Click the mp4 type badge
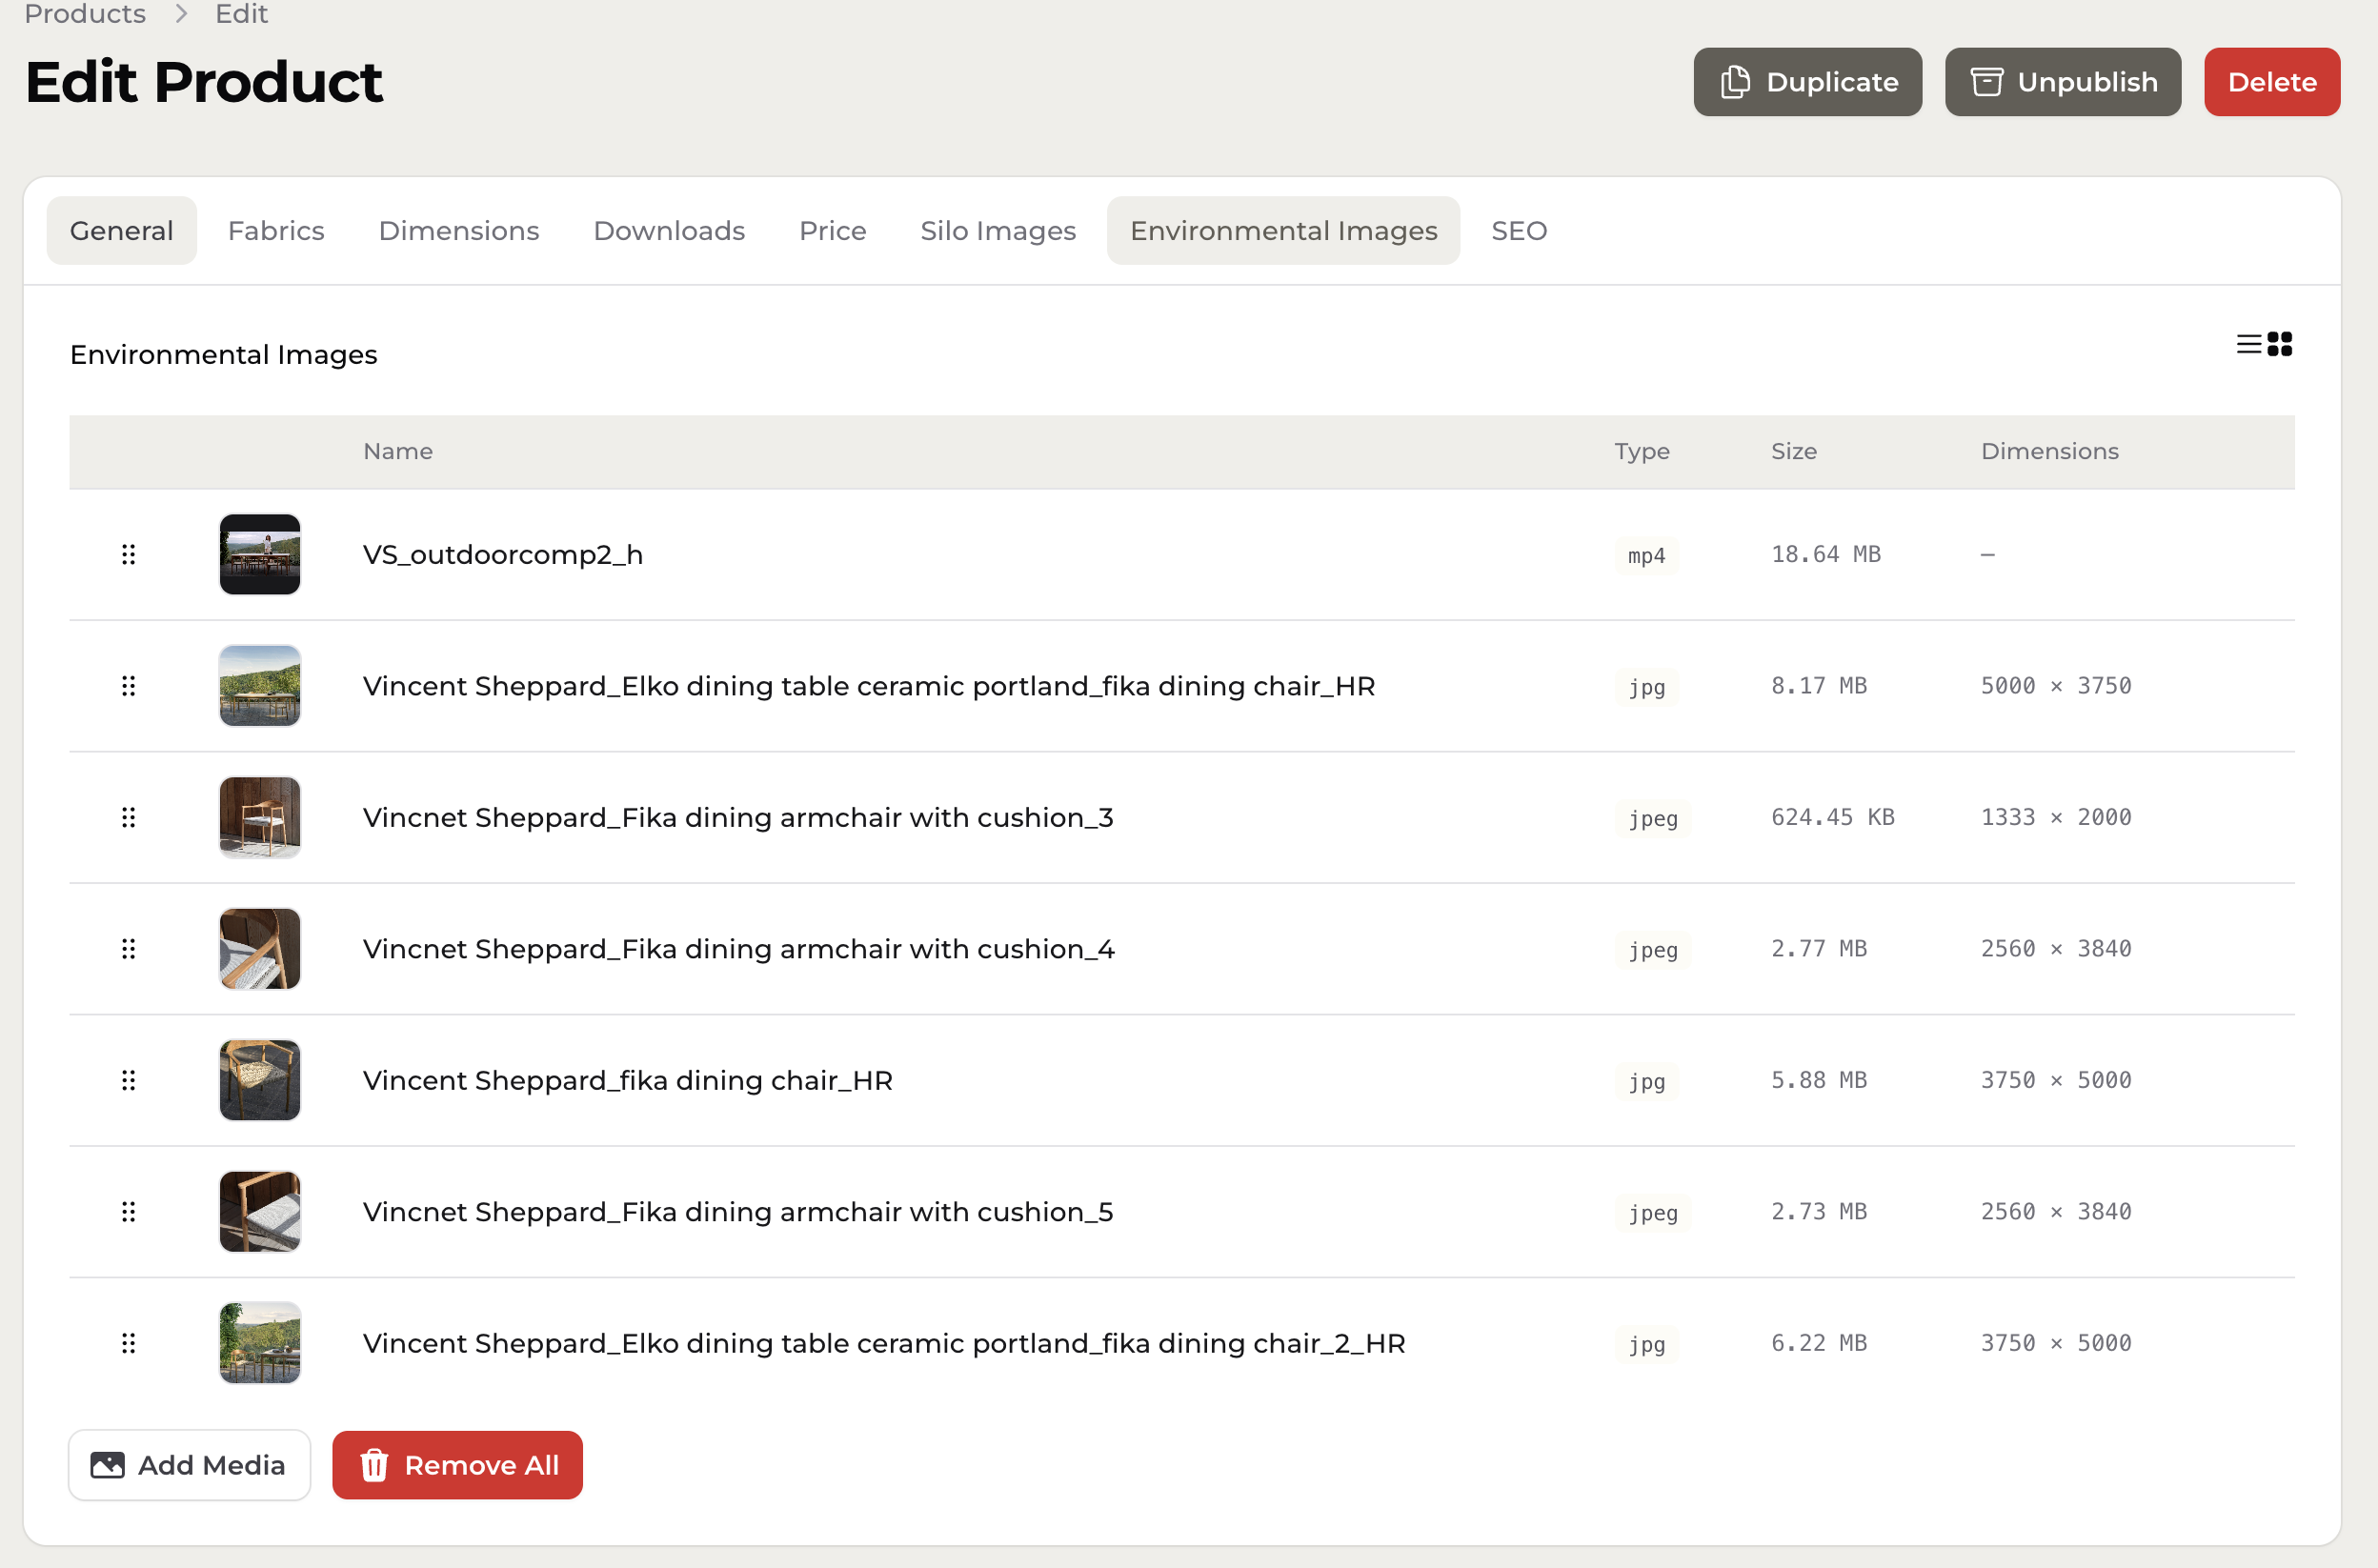Screen dimensions: 2378x1568 (x=1646, y=555)
